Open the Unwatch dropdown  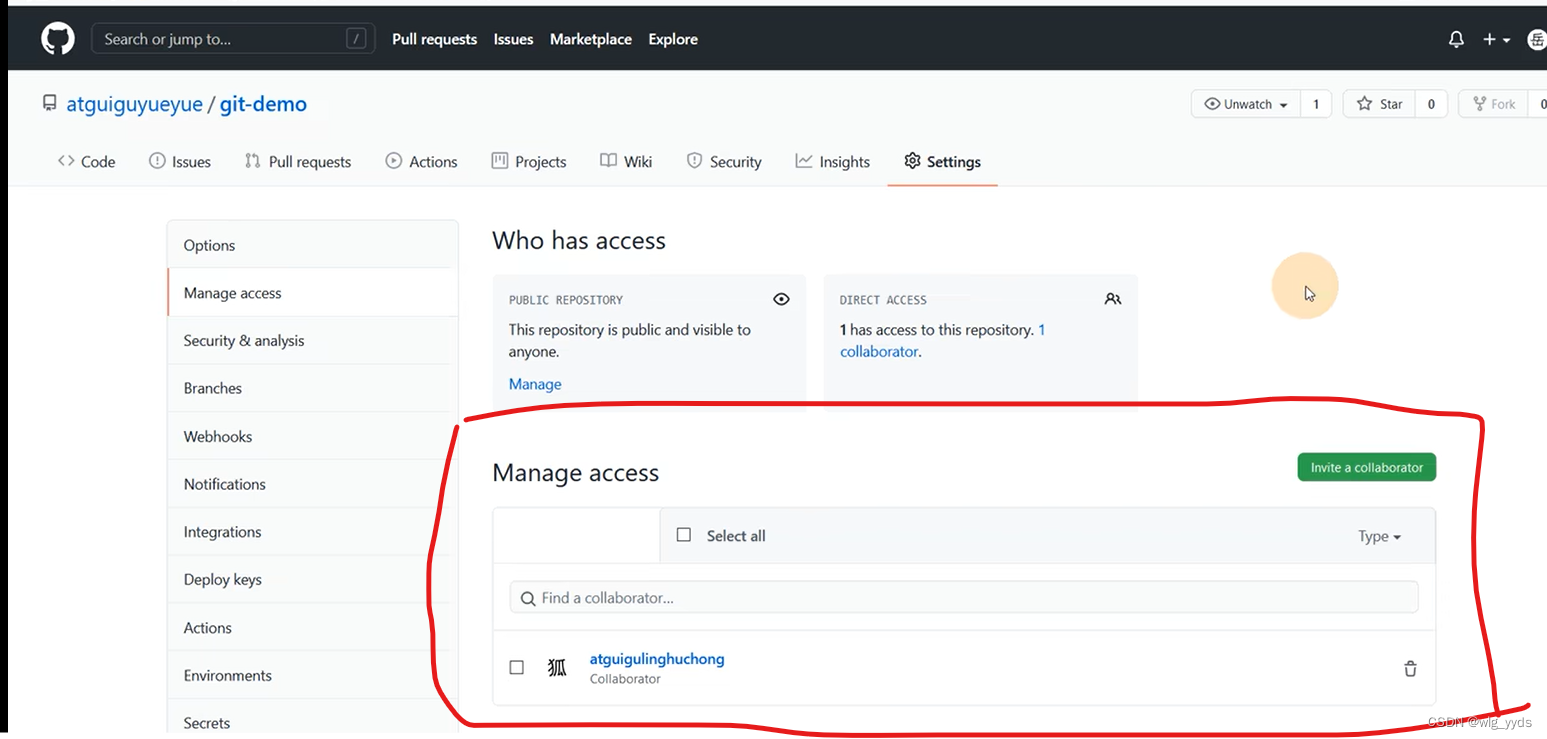(x=1246, y=104)
